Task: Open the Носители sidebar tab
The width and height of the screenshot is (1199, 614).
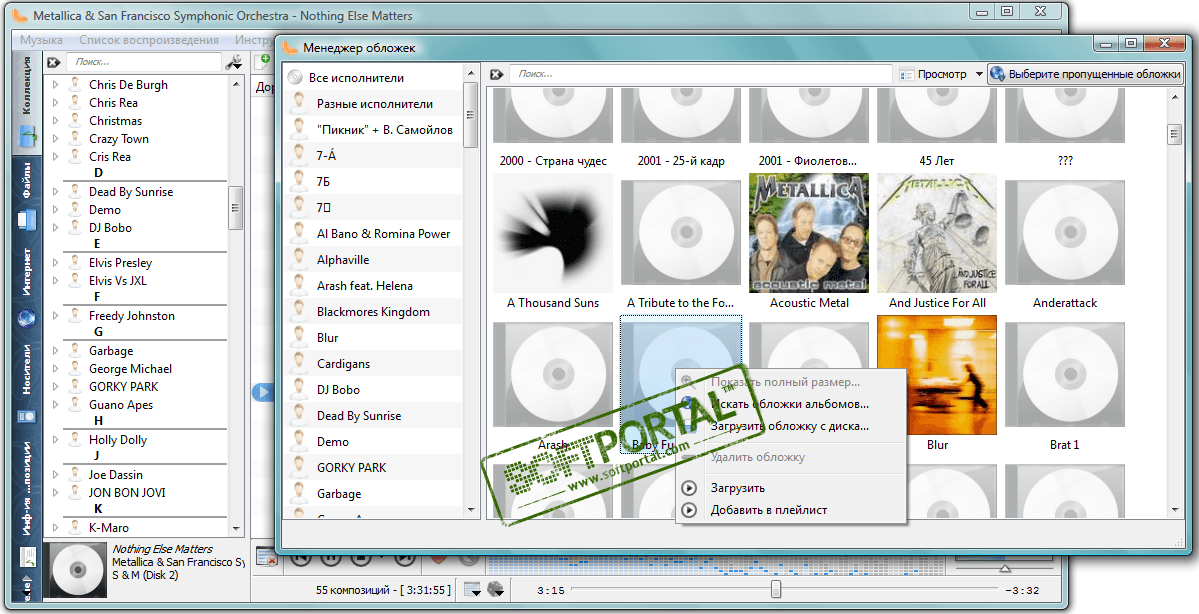Action: point(27,385)
